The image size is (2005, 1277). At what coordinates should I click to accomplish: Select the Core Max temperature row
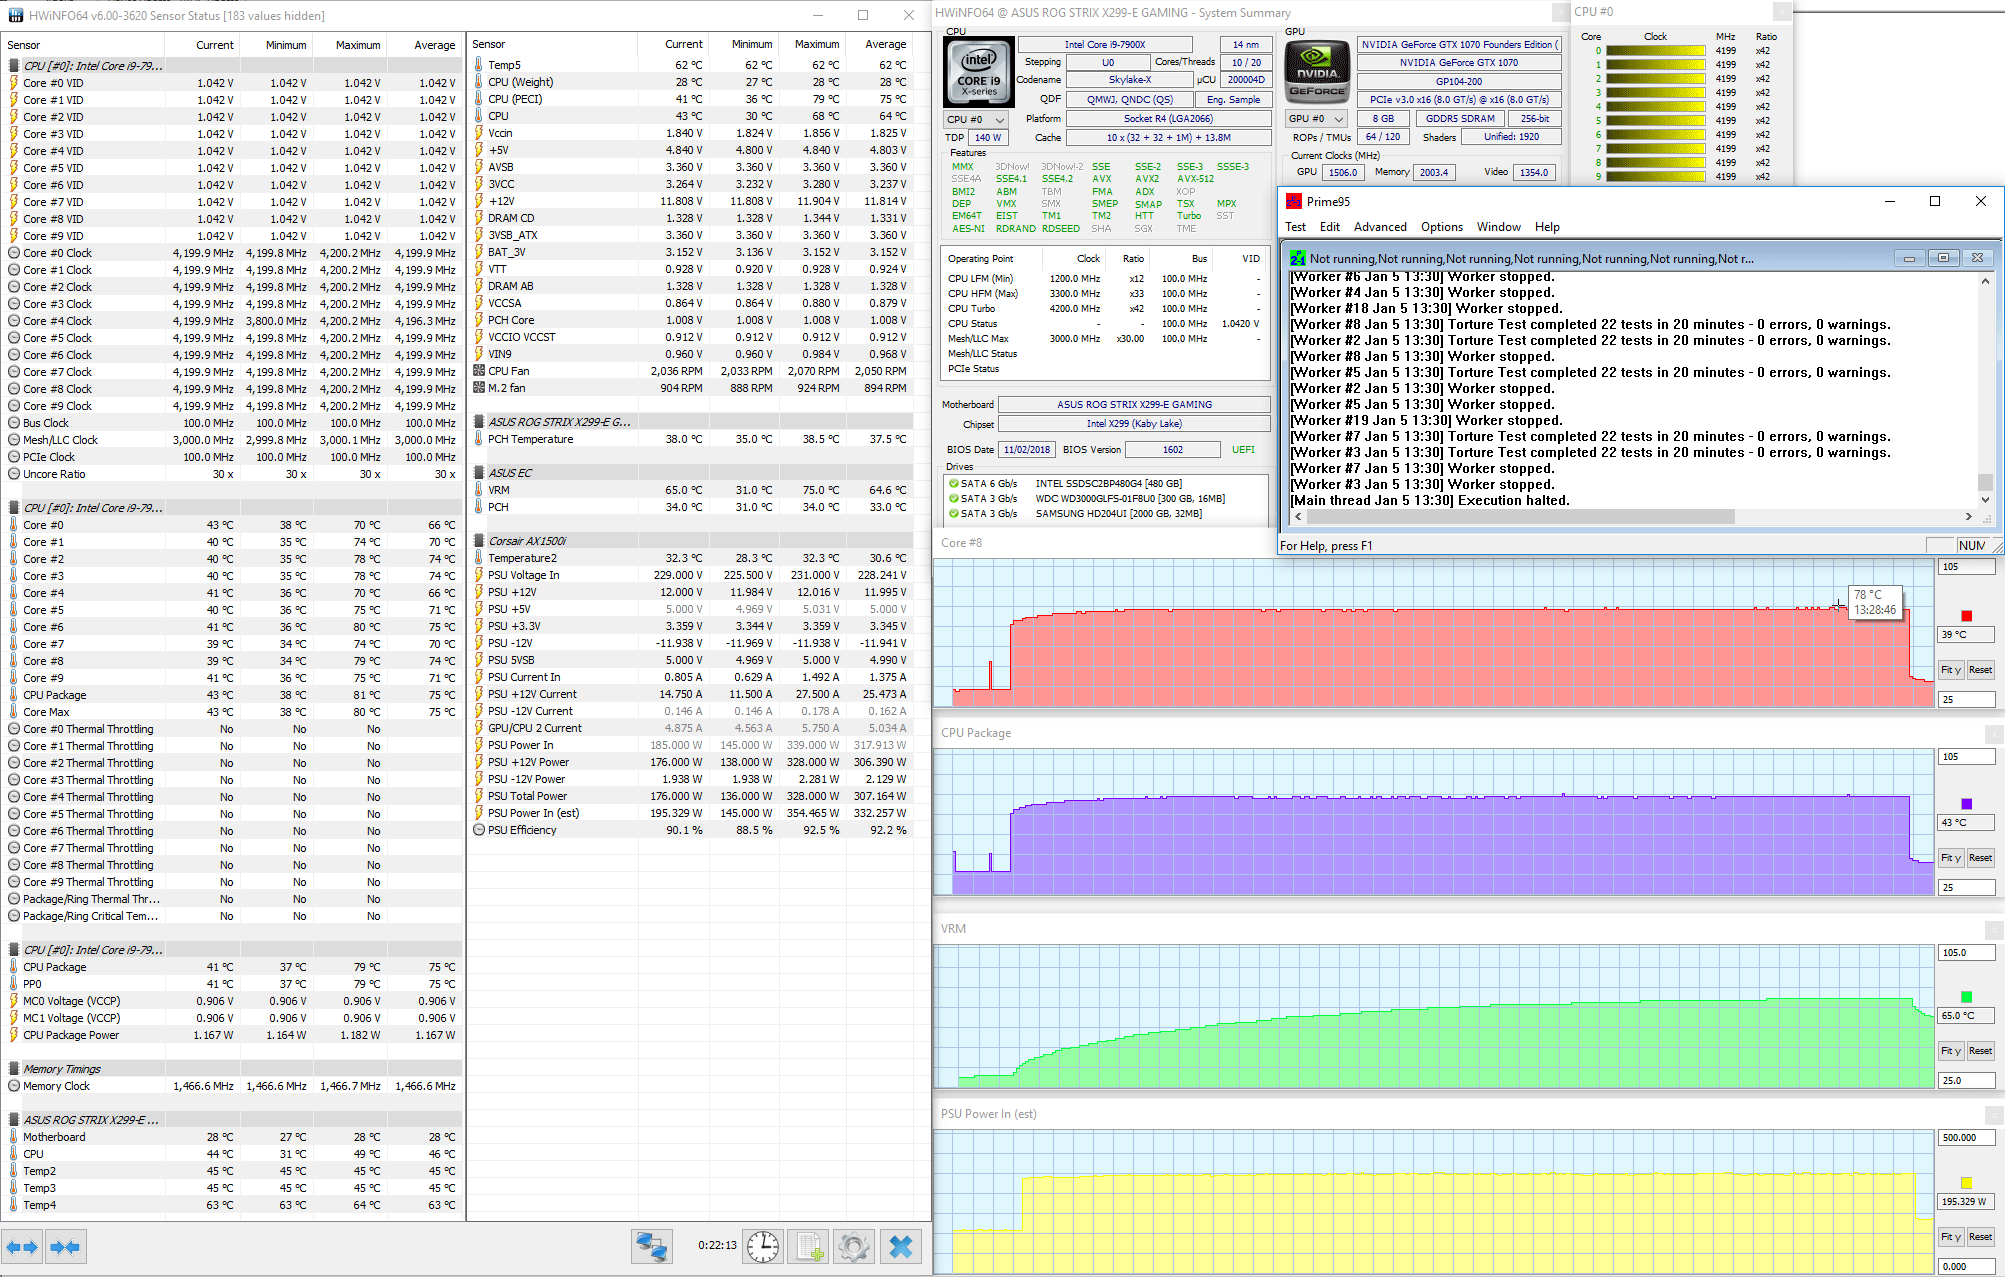click(x=232, y=712)
